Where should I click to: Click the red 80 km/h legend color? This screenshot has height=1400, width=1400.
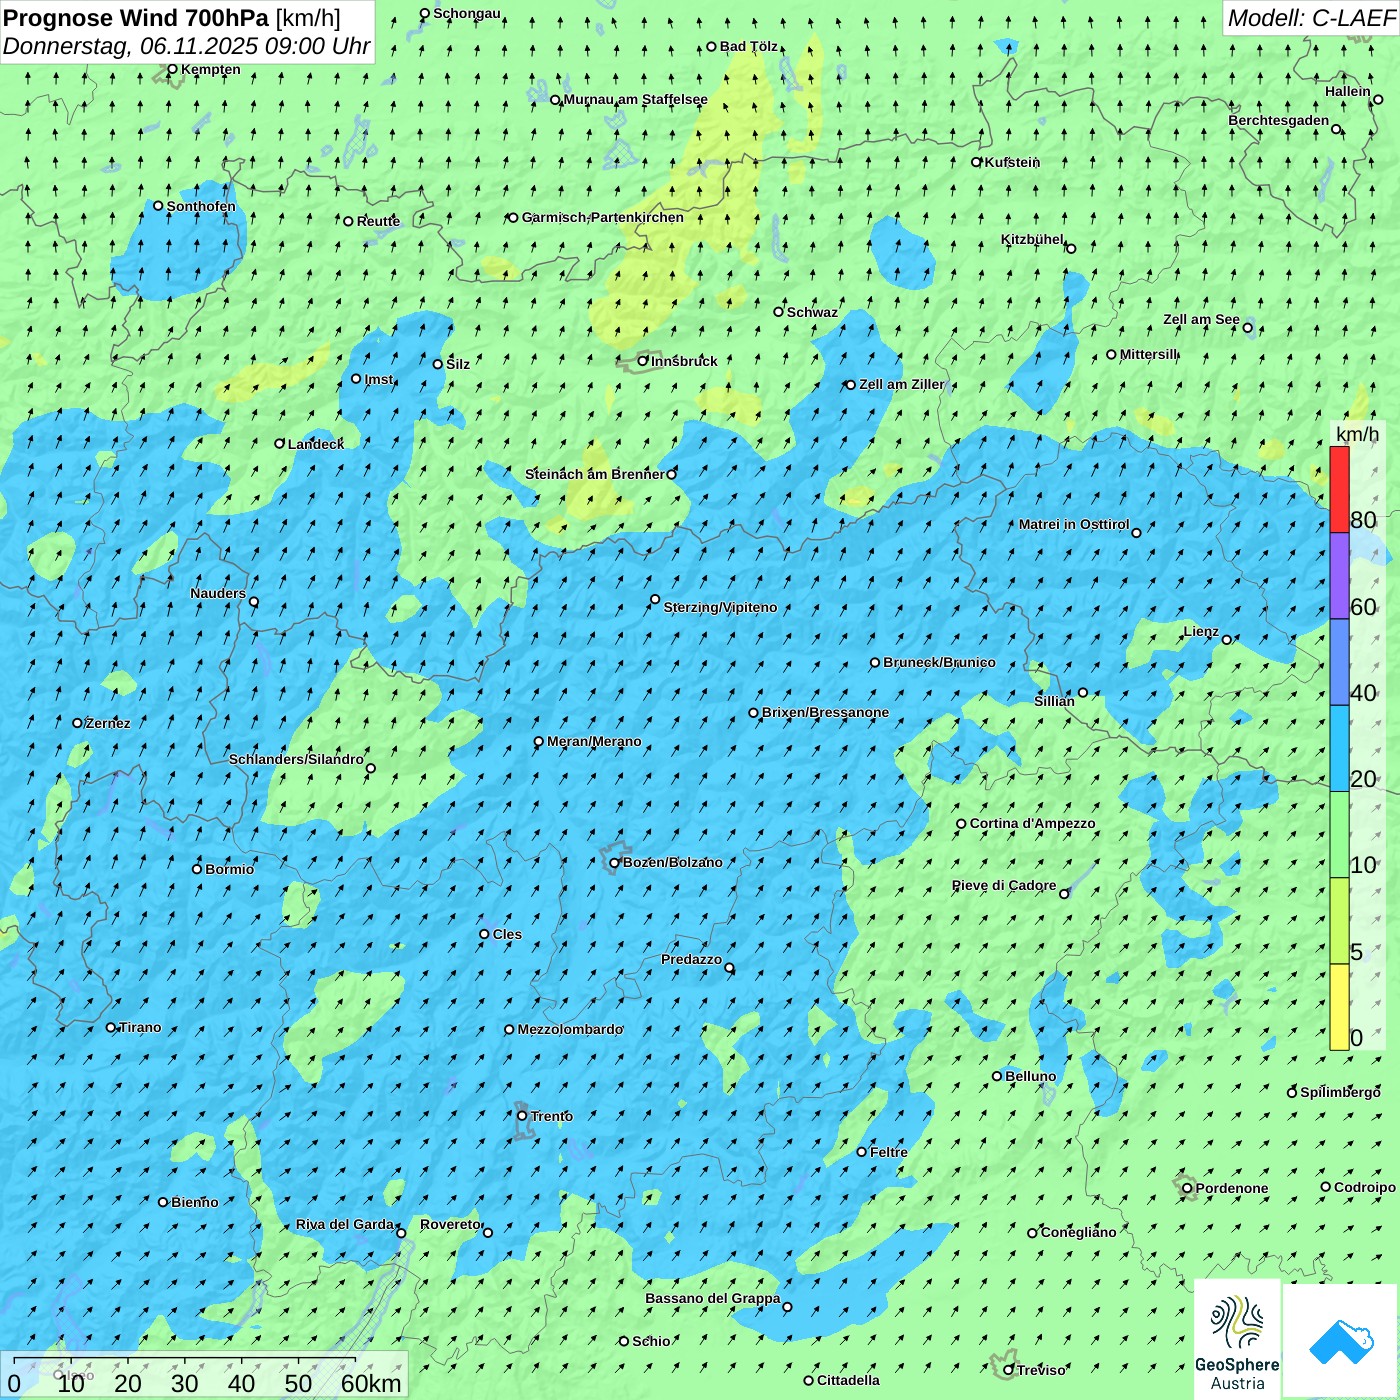click(1339, 489)
